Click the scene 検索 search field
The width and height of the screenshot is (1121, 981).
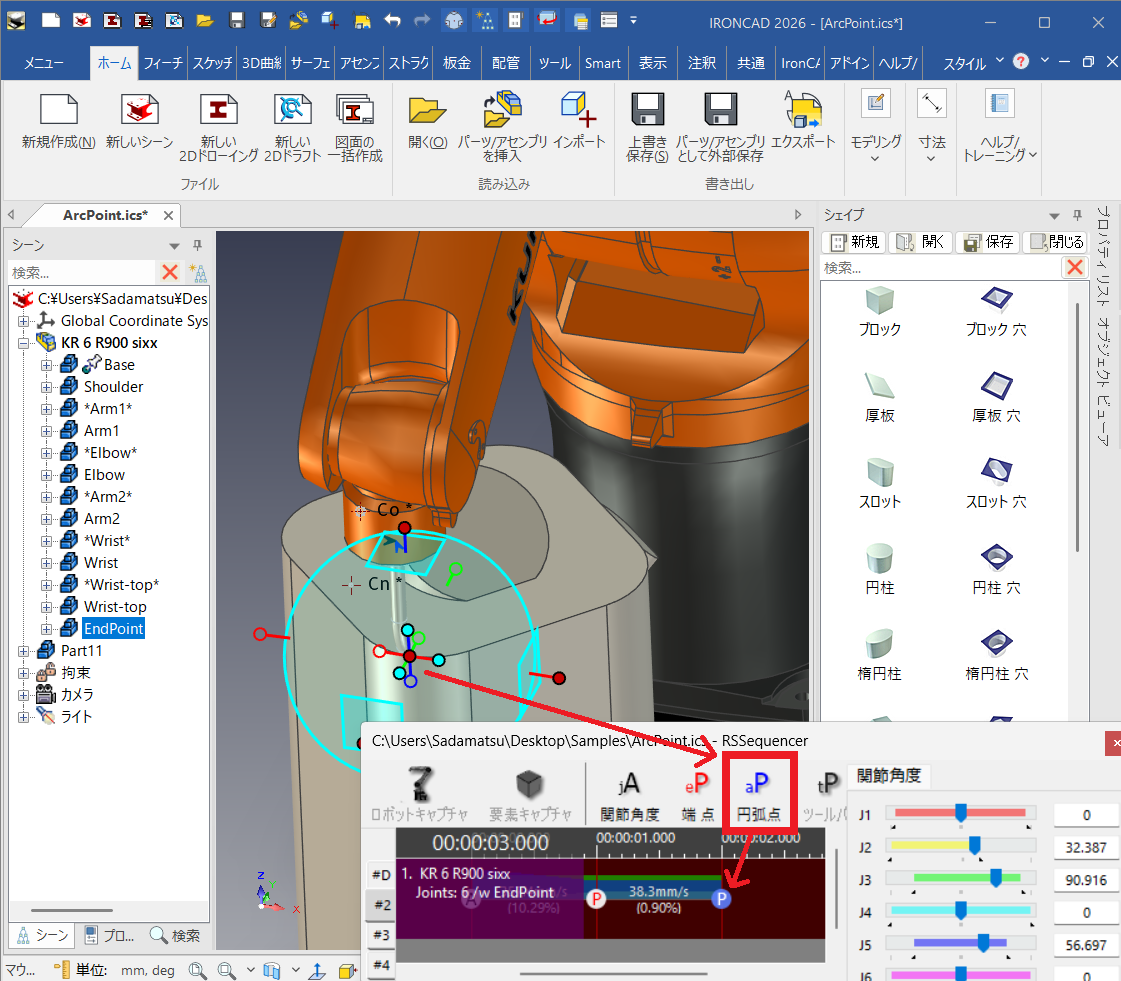(82, 272)
